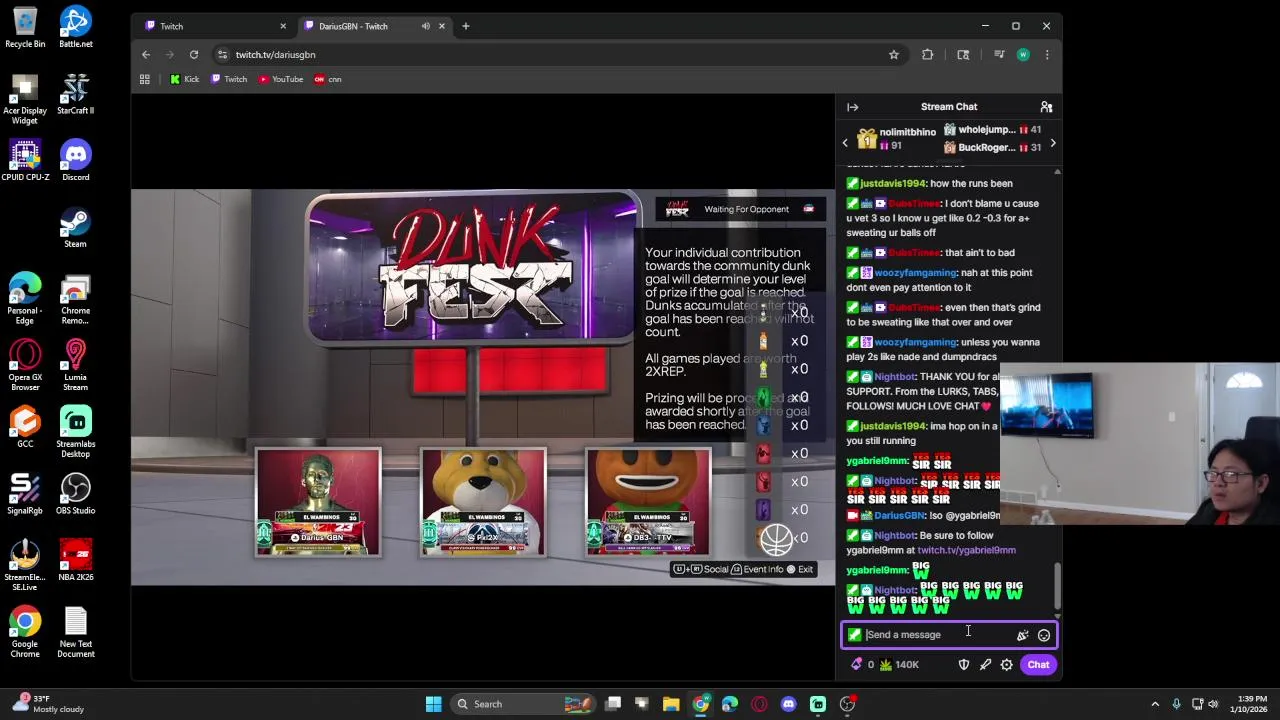Open Windows Start menu

(x=433, y=704)
